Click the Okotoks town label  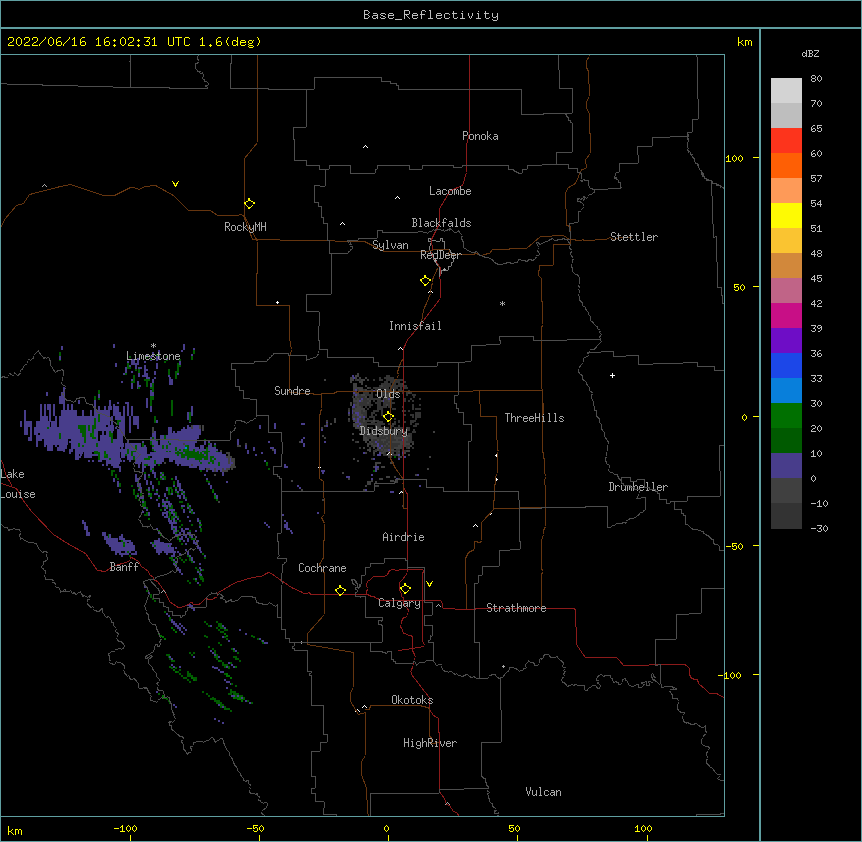(412, 700)
